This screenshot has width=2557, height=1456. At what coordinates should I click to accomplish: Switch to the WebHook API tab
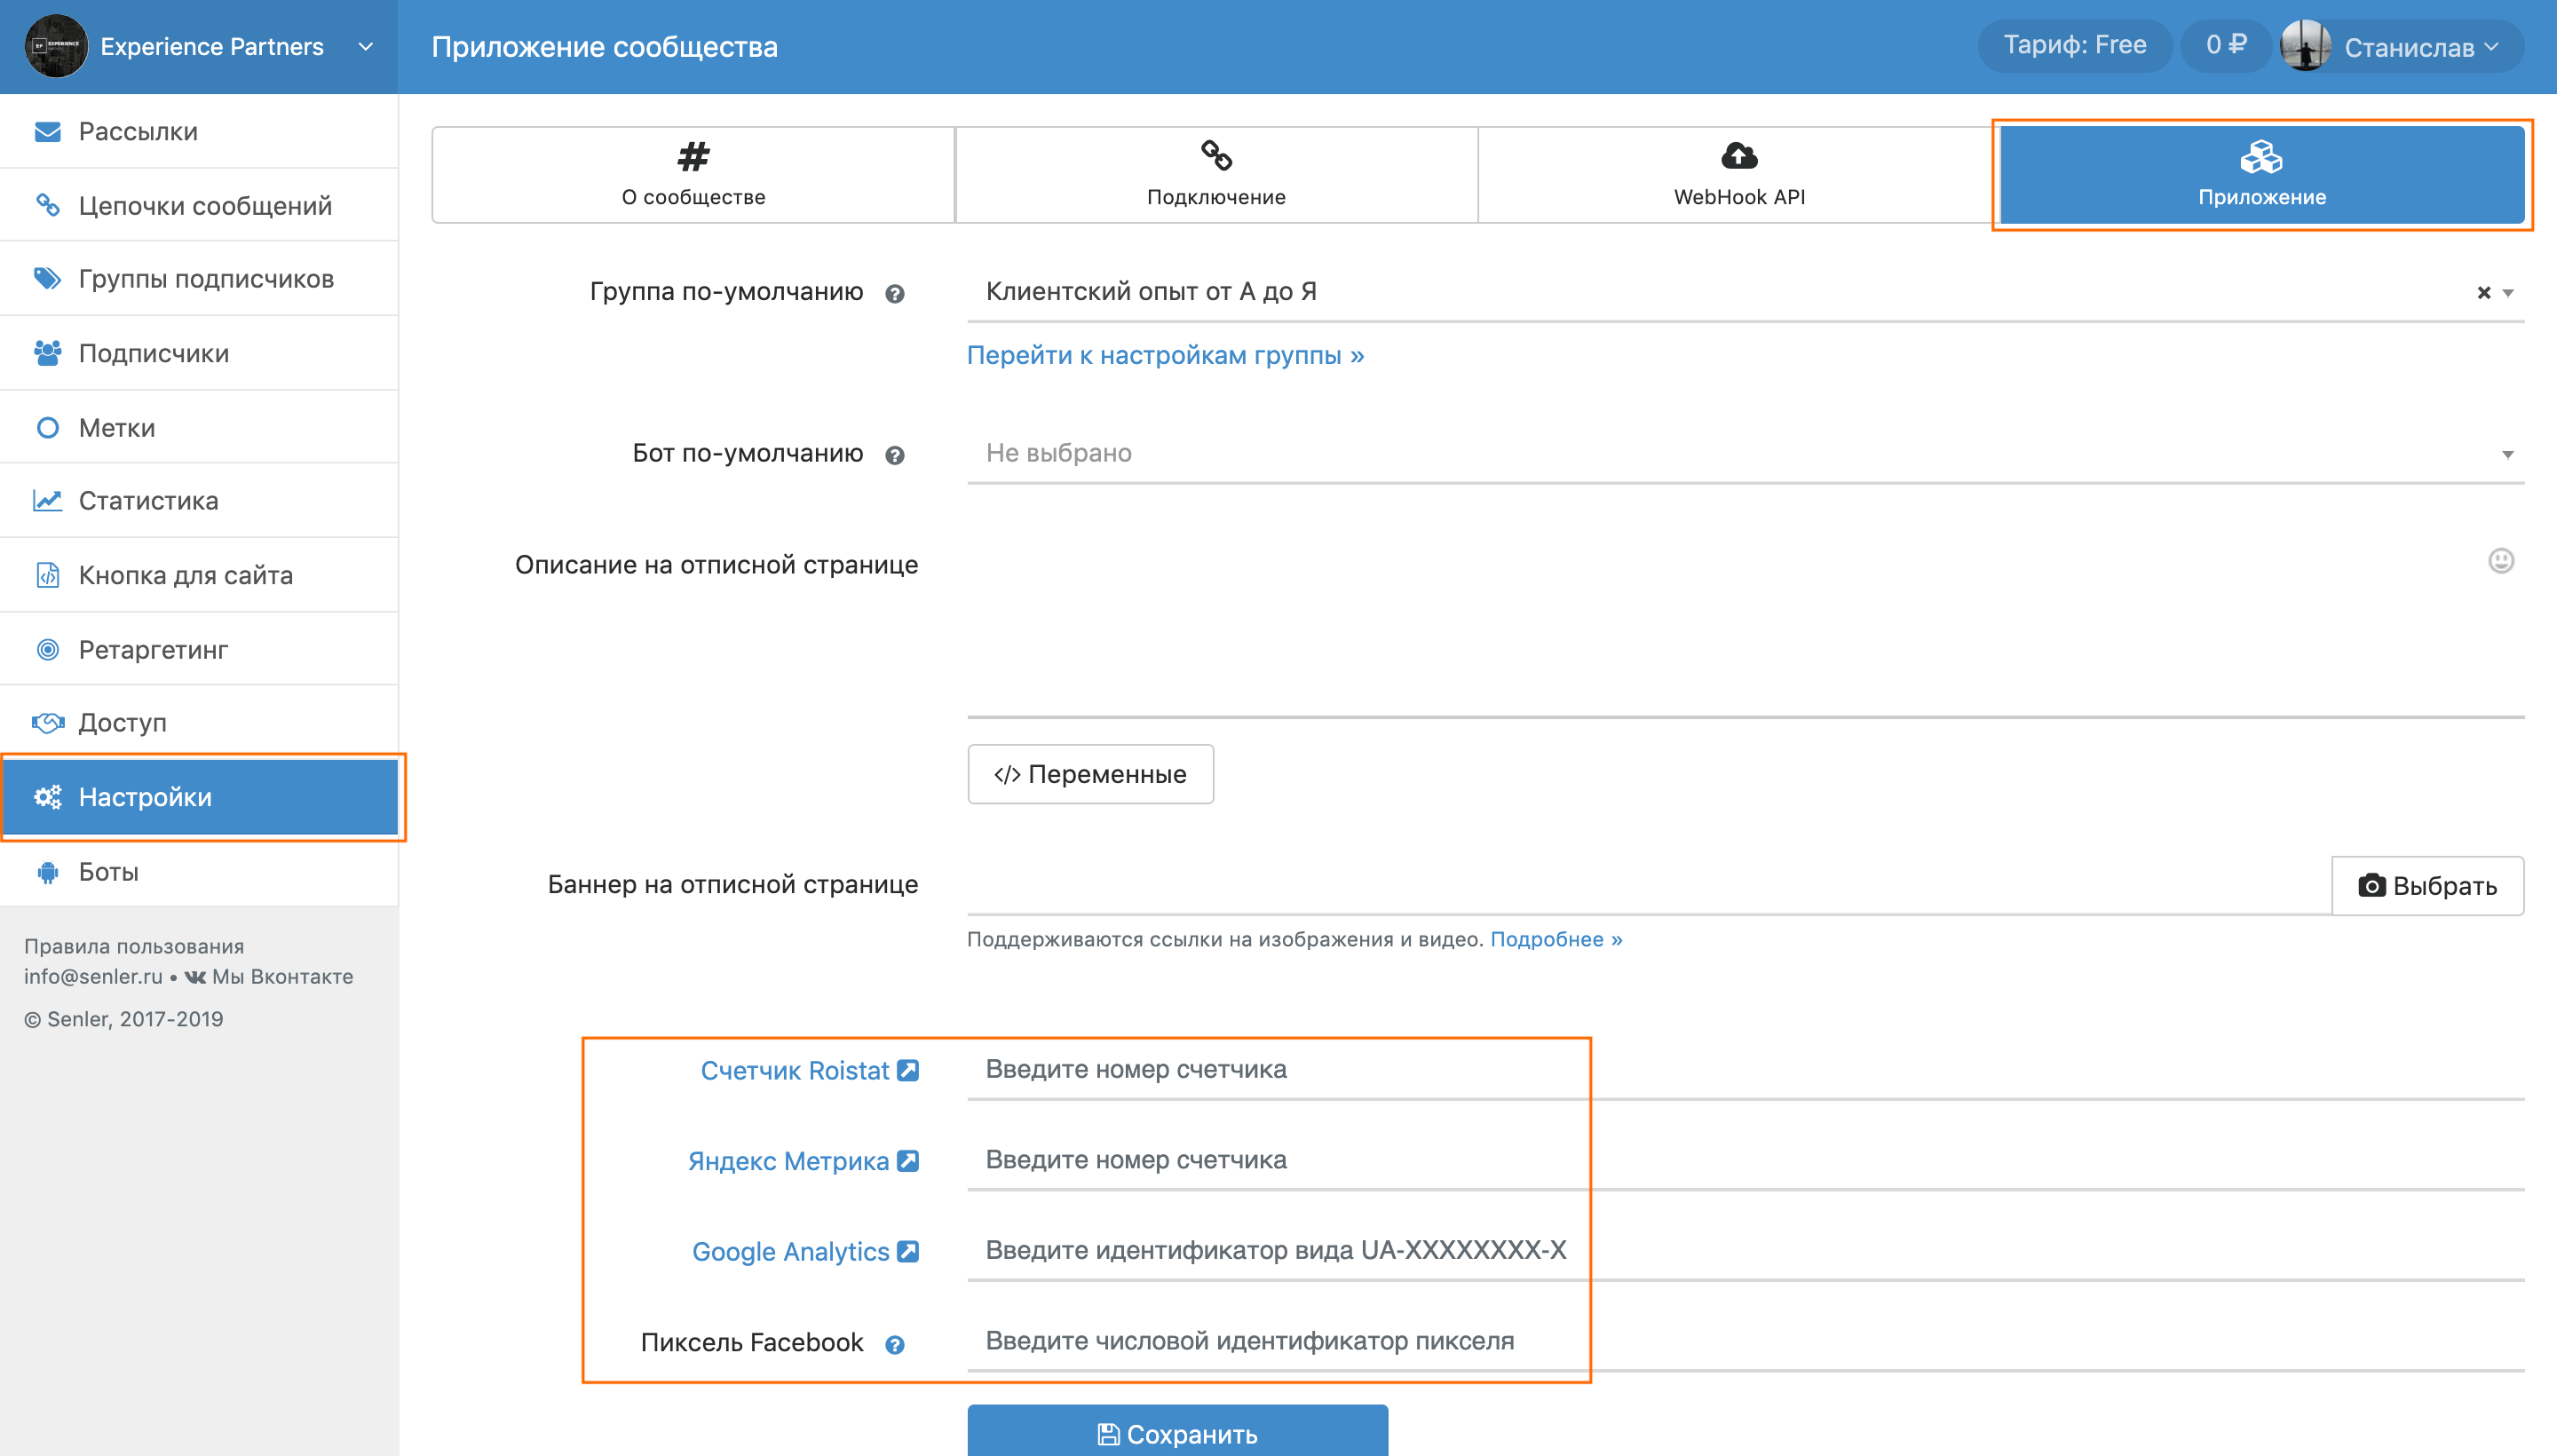(1738, 174)
